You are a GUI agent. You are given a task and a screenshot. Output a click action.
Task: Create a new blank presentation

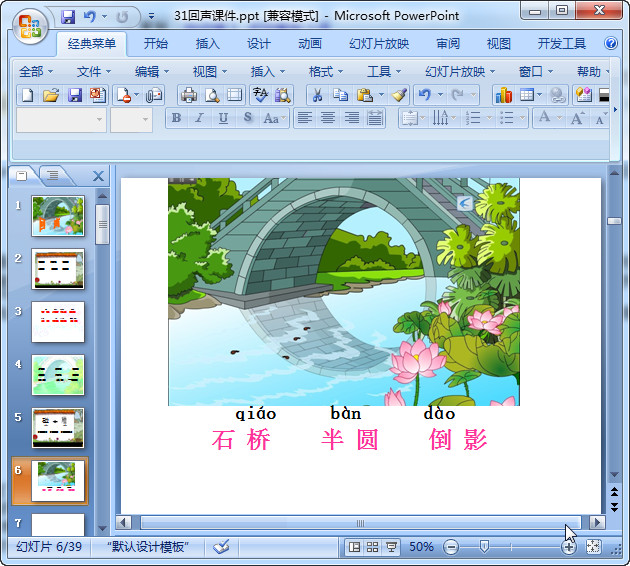(x=27, y=96)
